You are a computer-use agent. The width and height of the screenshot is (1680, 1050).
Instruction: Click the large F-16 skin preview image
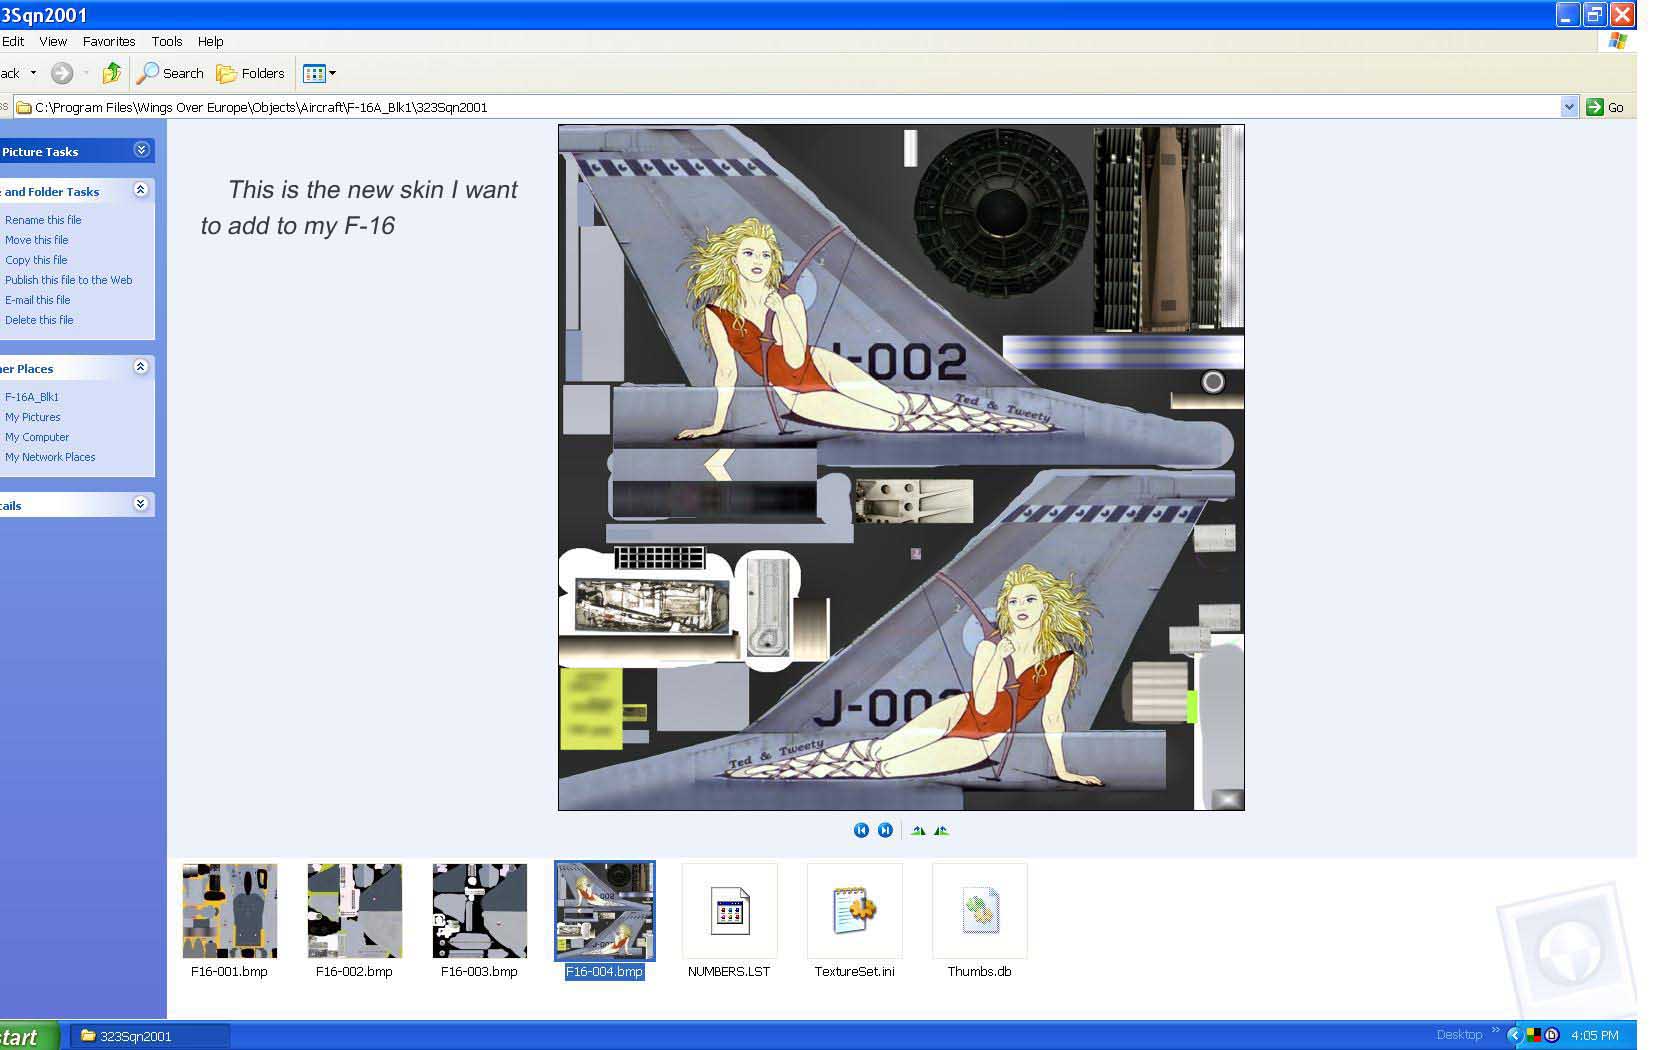901,467
